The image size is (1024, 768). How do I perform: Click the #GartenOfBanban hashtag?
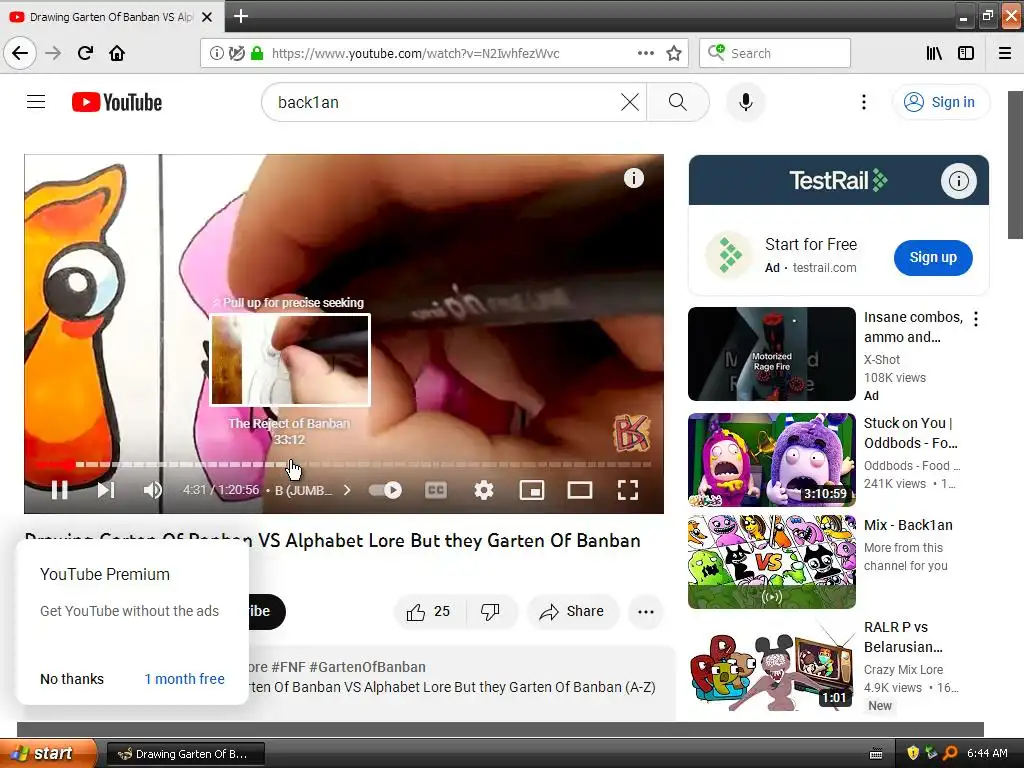tap(368, 667)
